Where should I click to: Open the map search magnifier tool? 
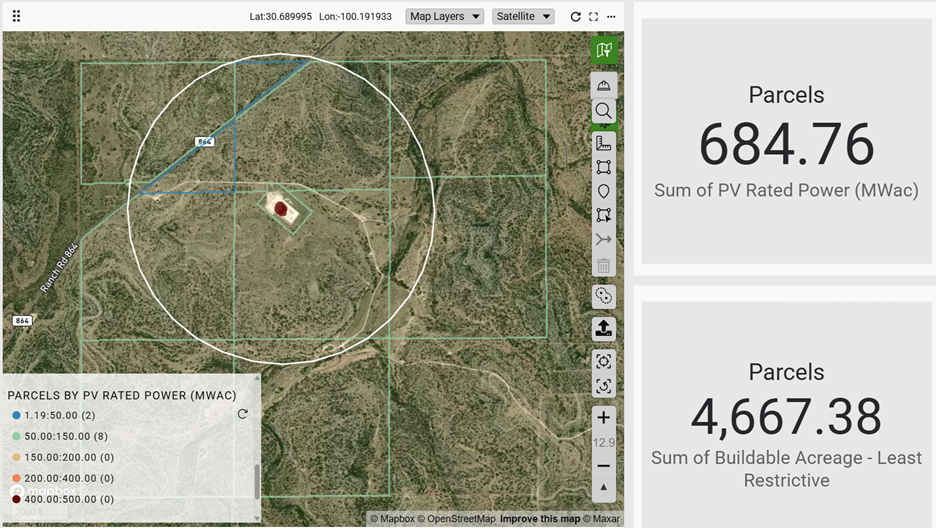tap(604, 111)
